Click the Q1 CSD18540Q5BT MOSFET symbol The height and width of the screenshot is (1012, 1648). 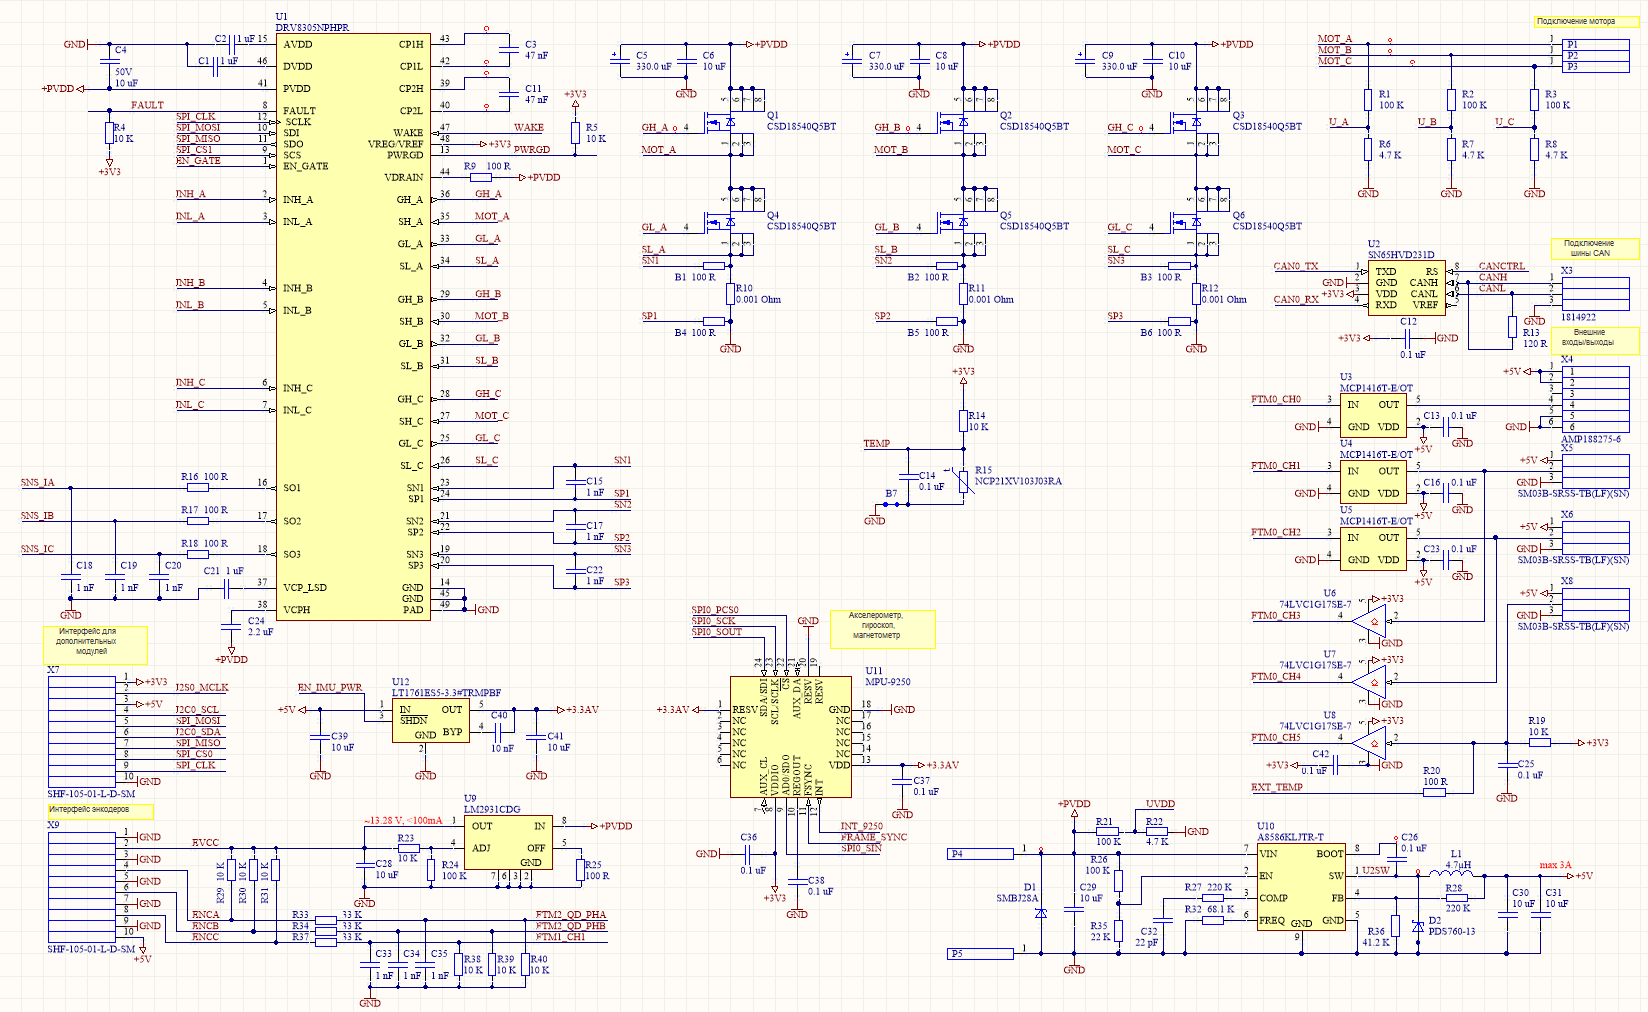pos(727,122)
